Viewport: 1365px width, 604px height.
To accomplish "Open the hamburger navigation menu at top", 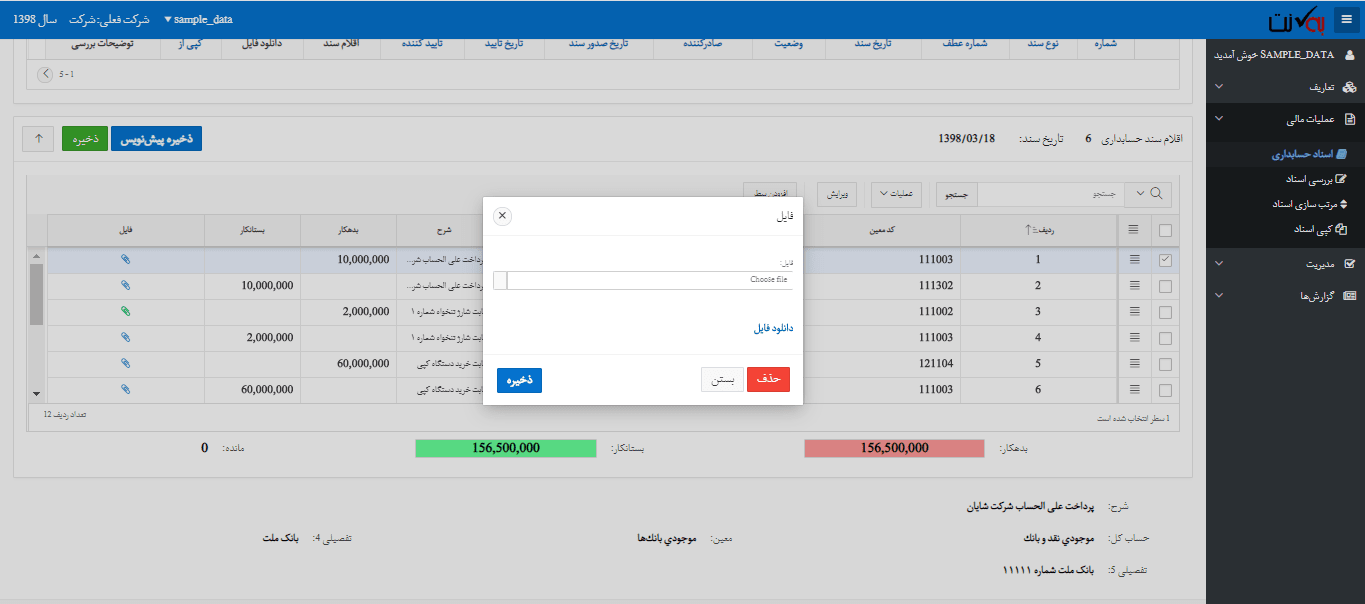I will click(1345, 19).
